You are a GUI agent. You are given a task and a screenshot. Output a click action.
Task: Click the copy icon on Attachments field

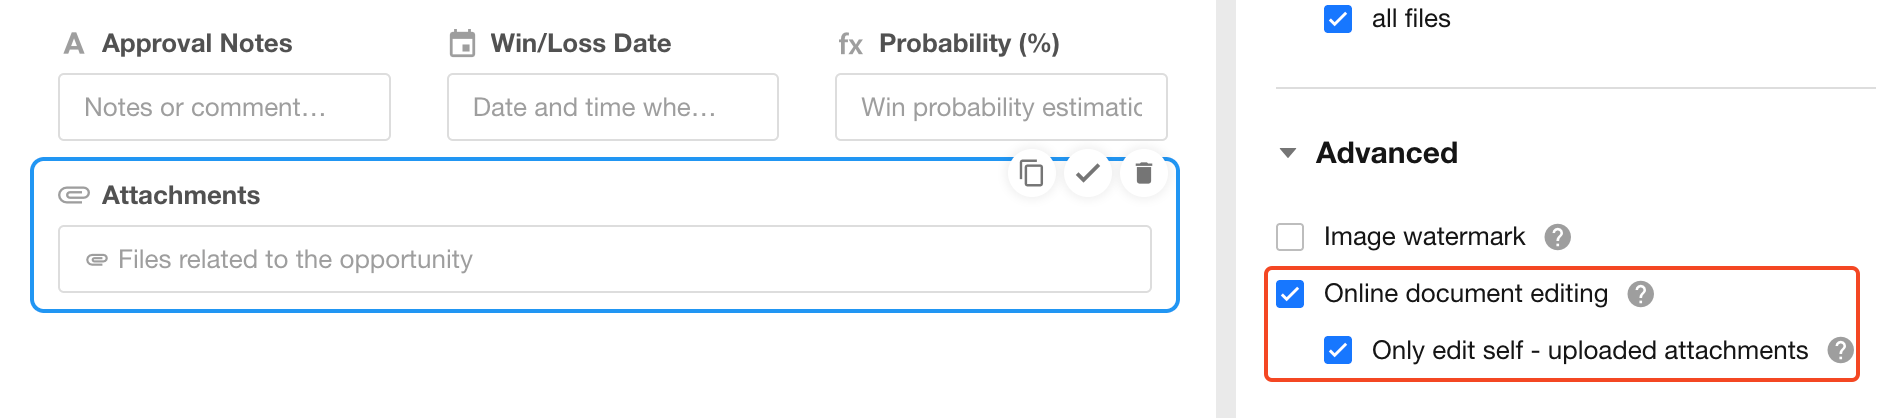tap(1031, 174)
